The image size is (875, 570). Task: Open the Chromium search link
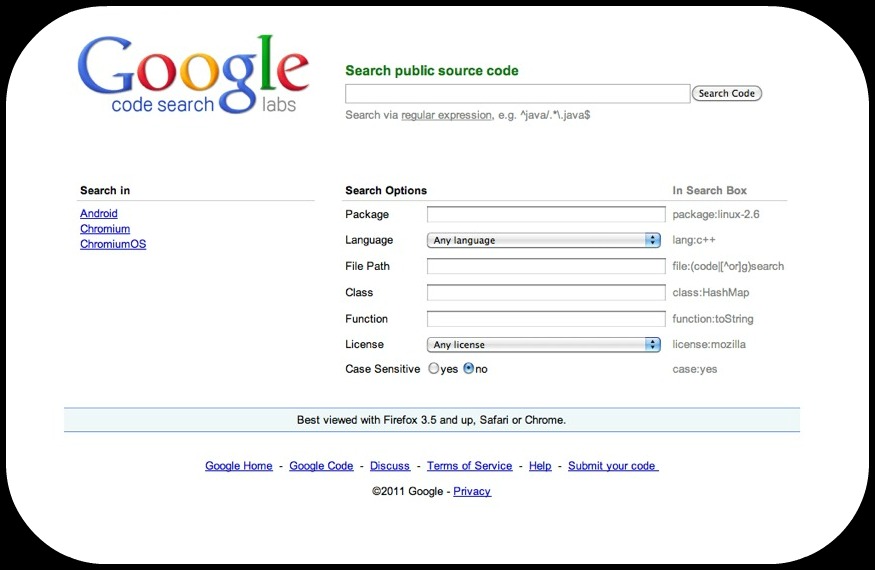tap(105, 229)
